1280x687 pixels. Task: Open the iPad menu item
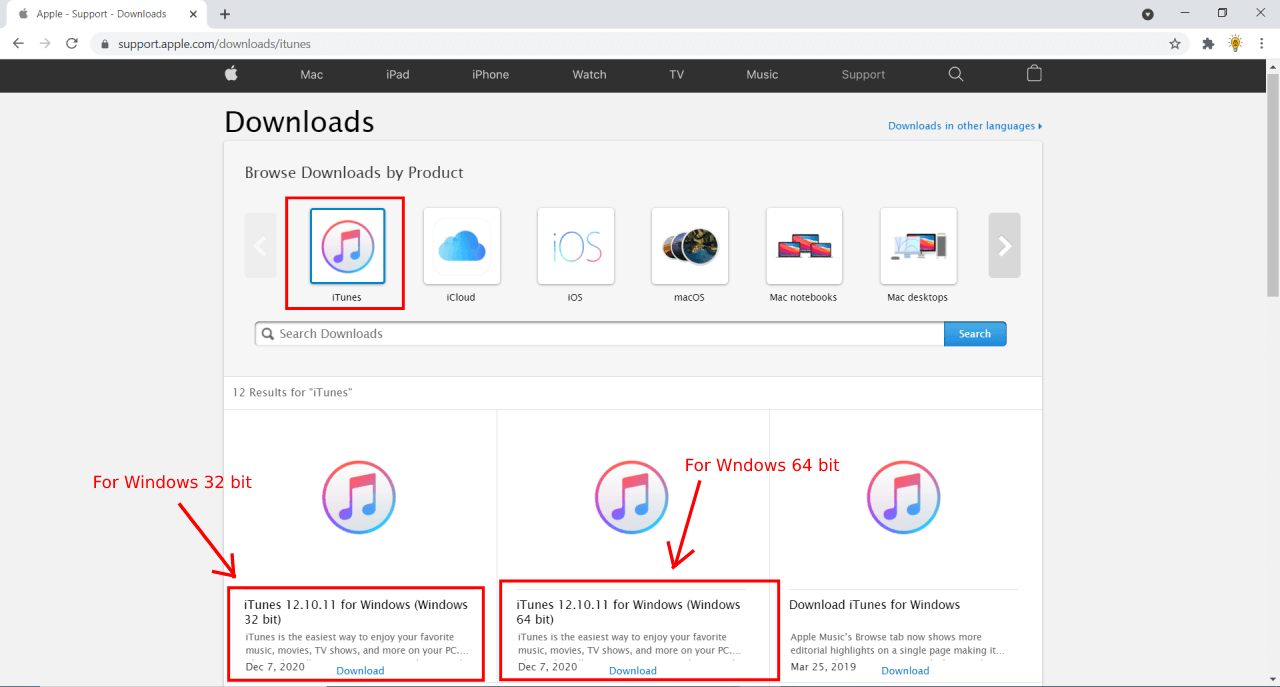click(x=398, y=75)
